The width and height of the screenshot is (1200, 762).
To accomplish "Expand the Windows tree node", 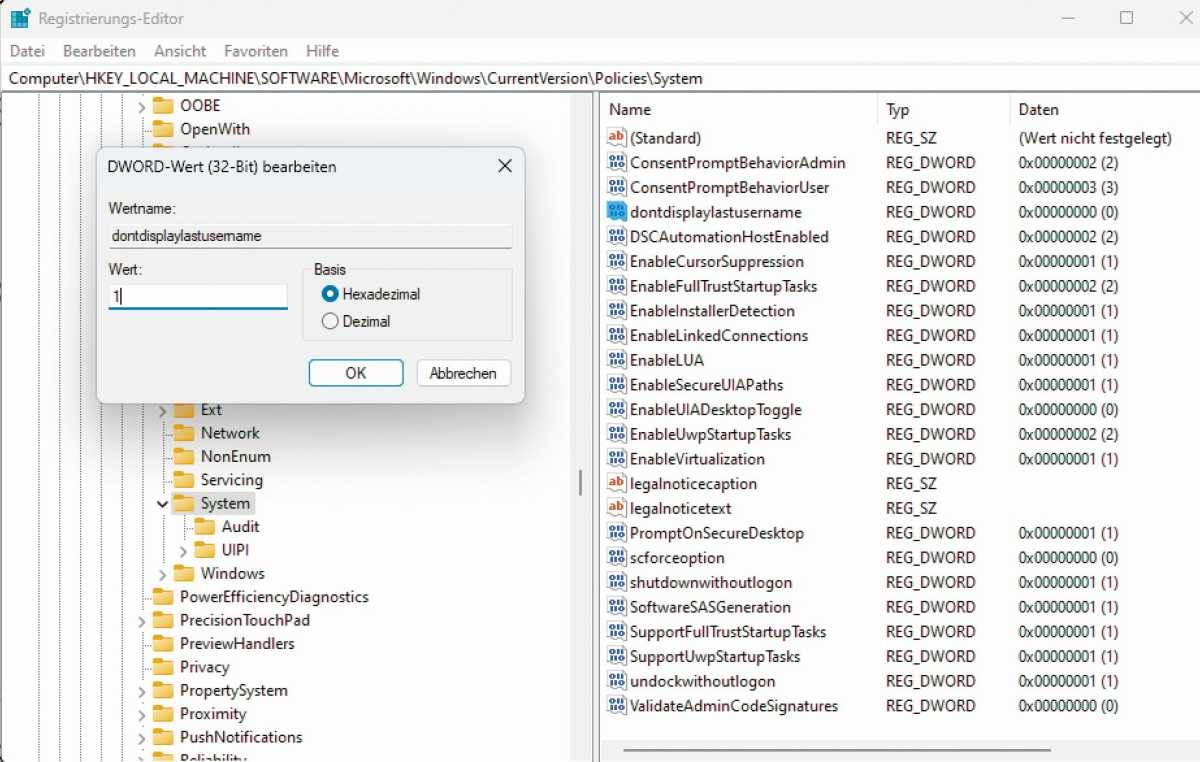I will pos(162,574).
